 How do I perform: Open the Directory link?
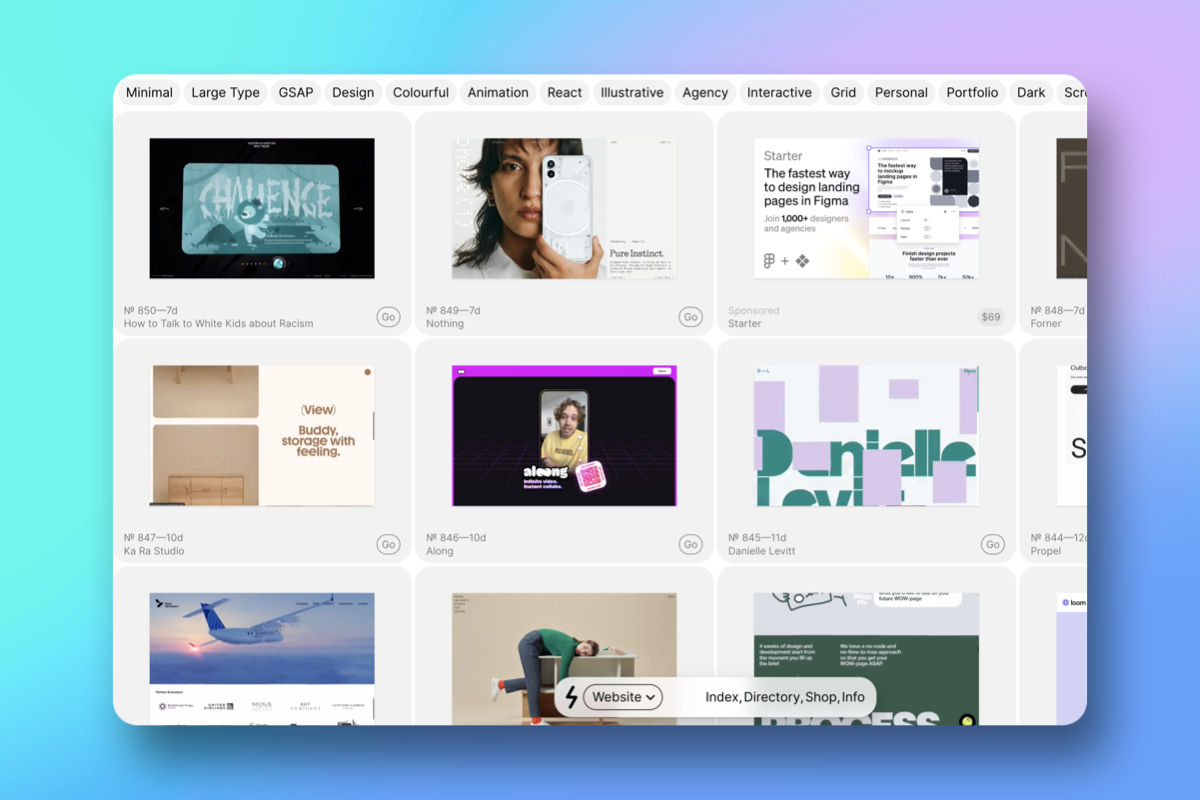pos(772,697)
